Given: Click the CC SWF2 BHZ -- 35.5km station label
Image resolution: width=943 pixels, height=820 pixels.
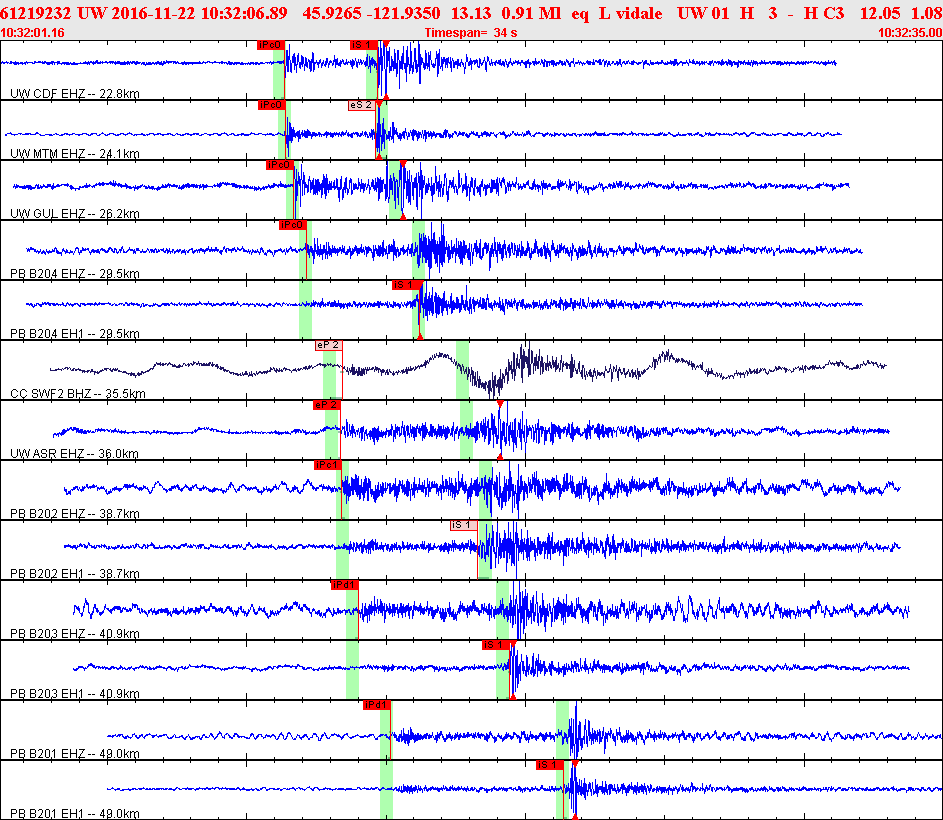Looking at the screenshot, I should pos(78,393).
